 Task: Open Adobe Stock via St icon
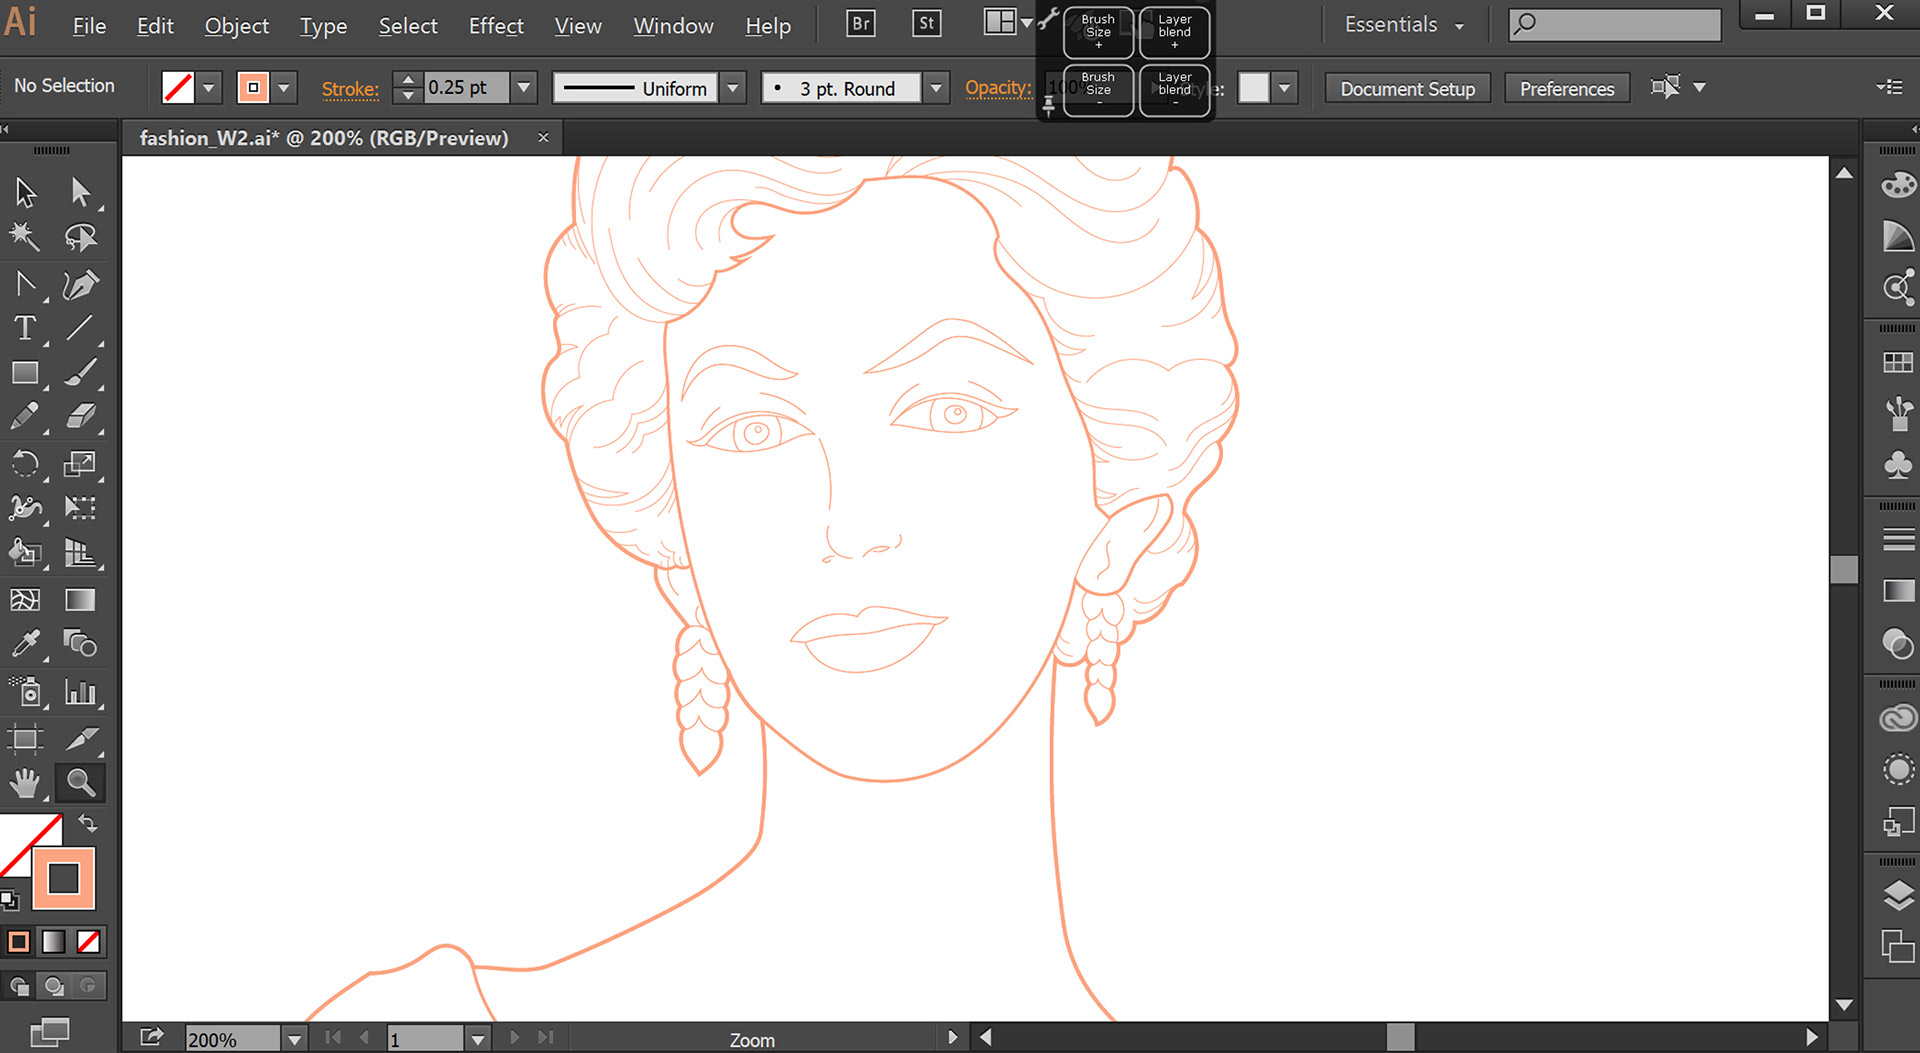pos(927,23)
